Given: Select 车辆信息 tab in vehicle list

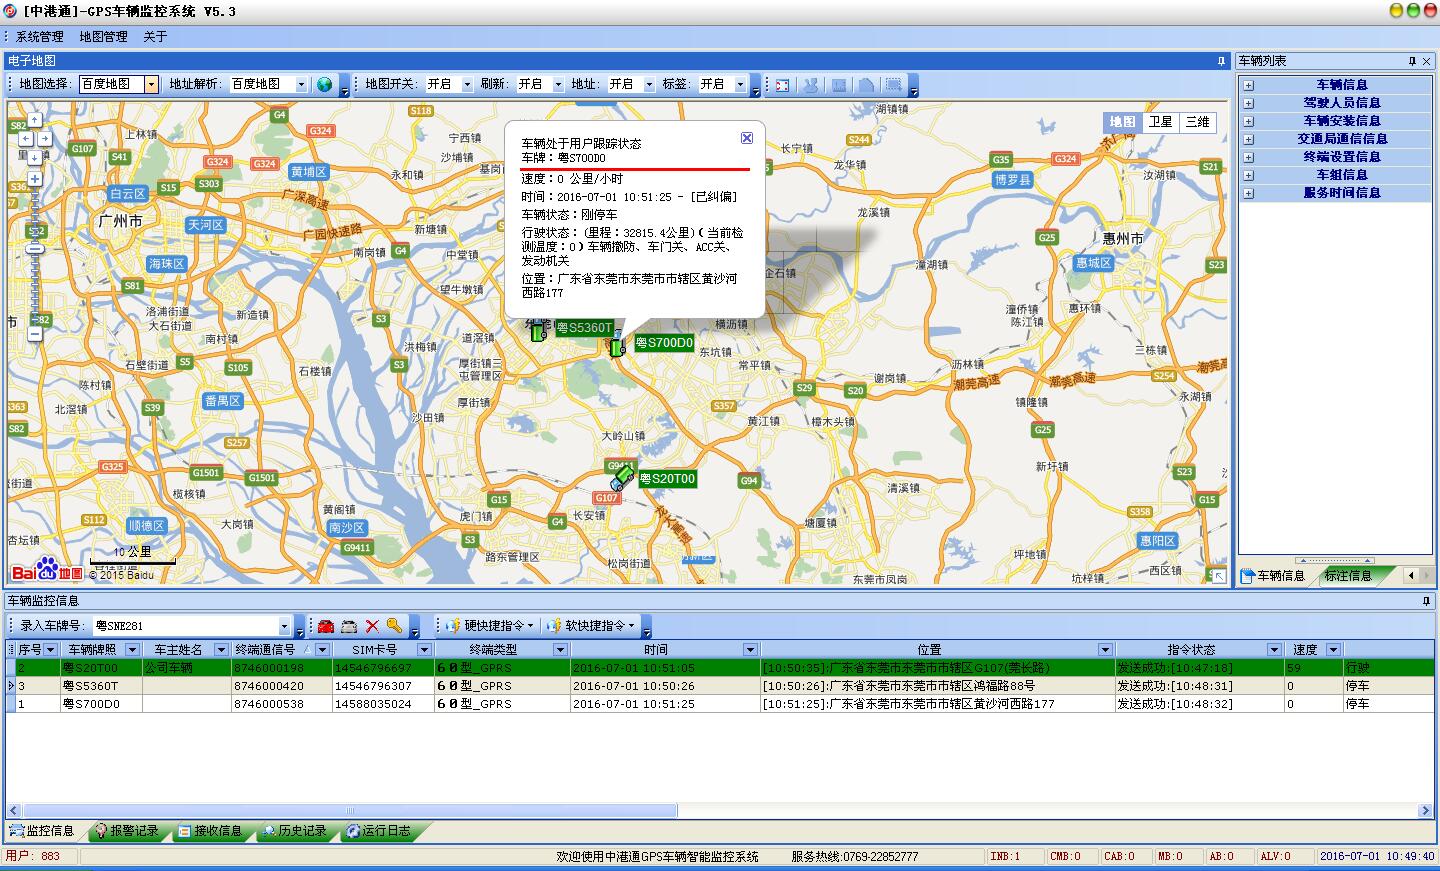Looking at the screenshot, I should click(x=1273, y=576).
